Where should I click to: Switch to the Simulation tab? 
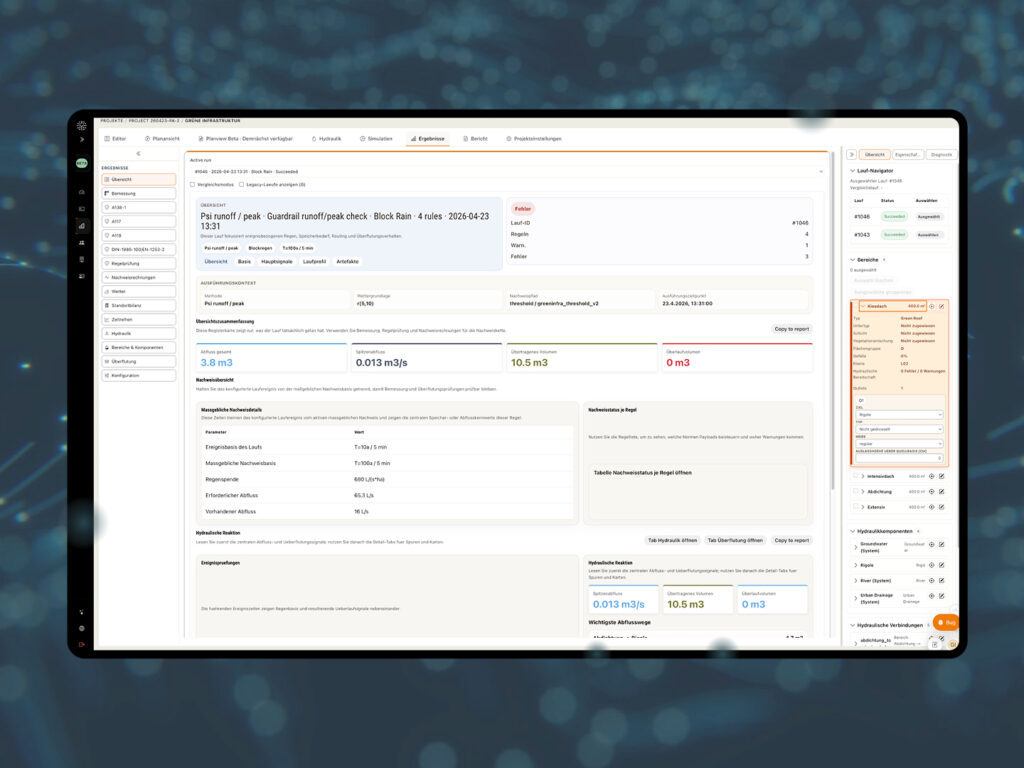(x=376, y=139)
